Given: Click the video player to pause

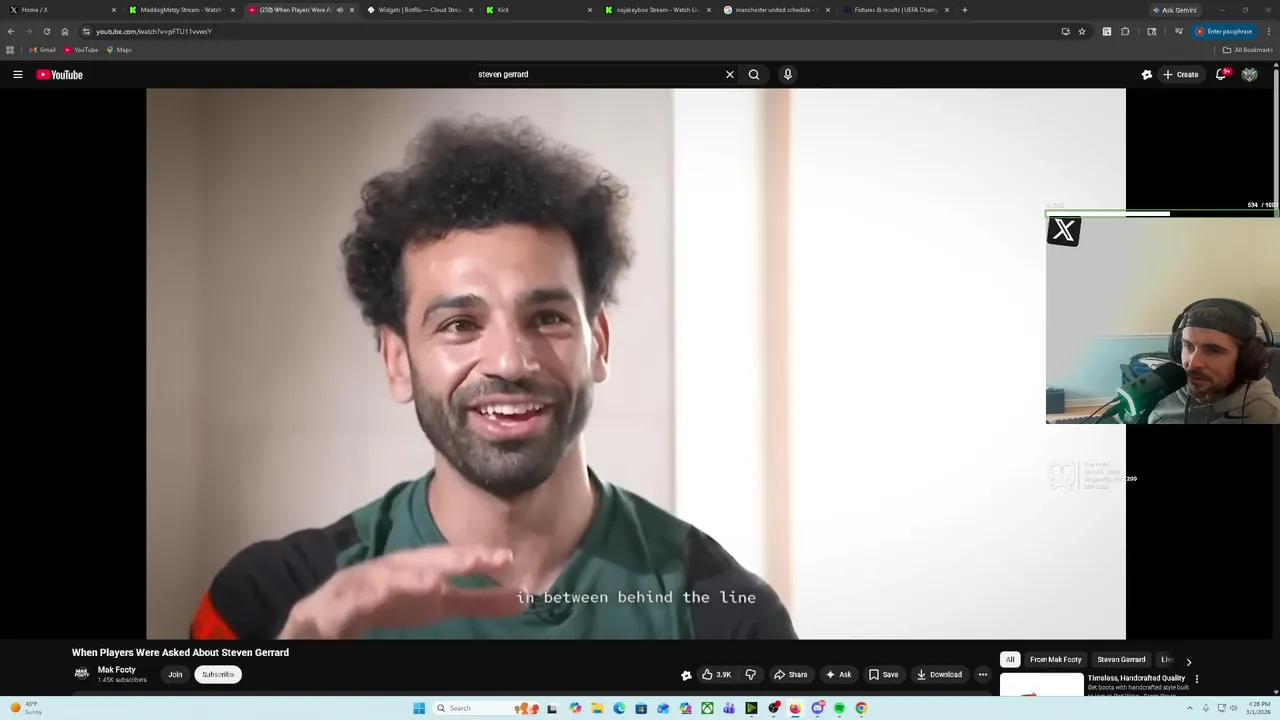Looking at the screenshot, I should (x=636, y=363).
